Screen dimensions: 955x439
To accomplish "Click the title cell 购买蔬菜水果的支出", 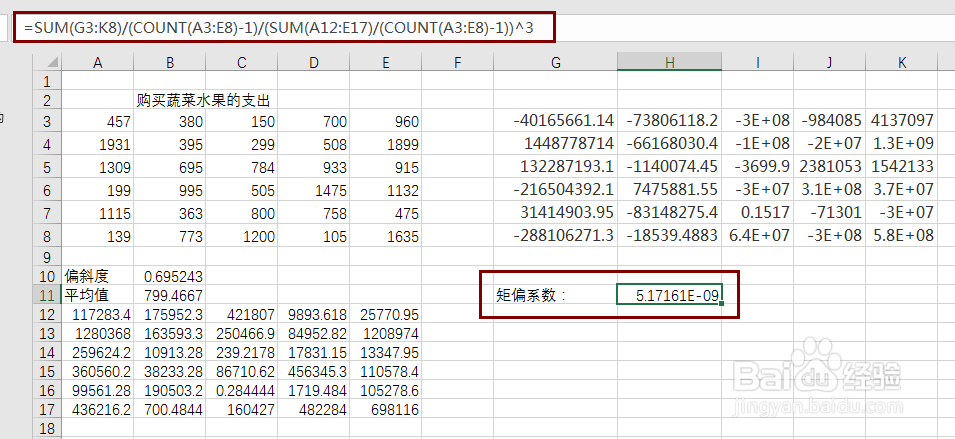I will pos(203,100).
